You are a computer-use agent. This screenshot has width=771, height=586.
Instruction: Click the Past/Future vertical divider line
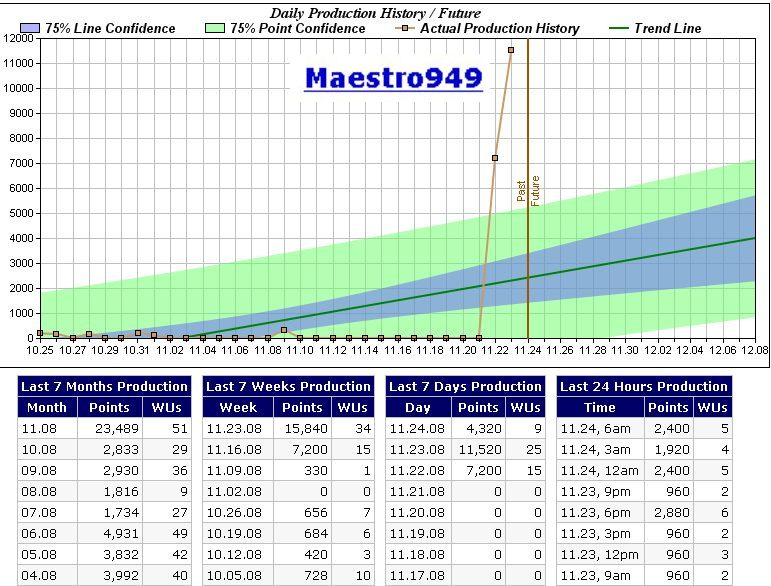pyautogui.click(x=528, y=250)
